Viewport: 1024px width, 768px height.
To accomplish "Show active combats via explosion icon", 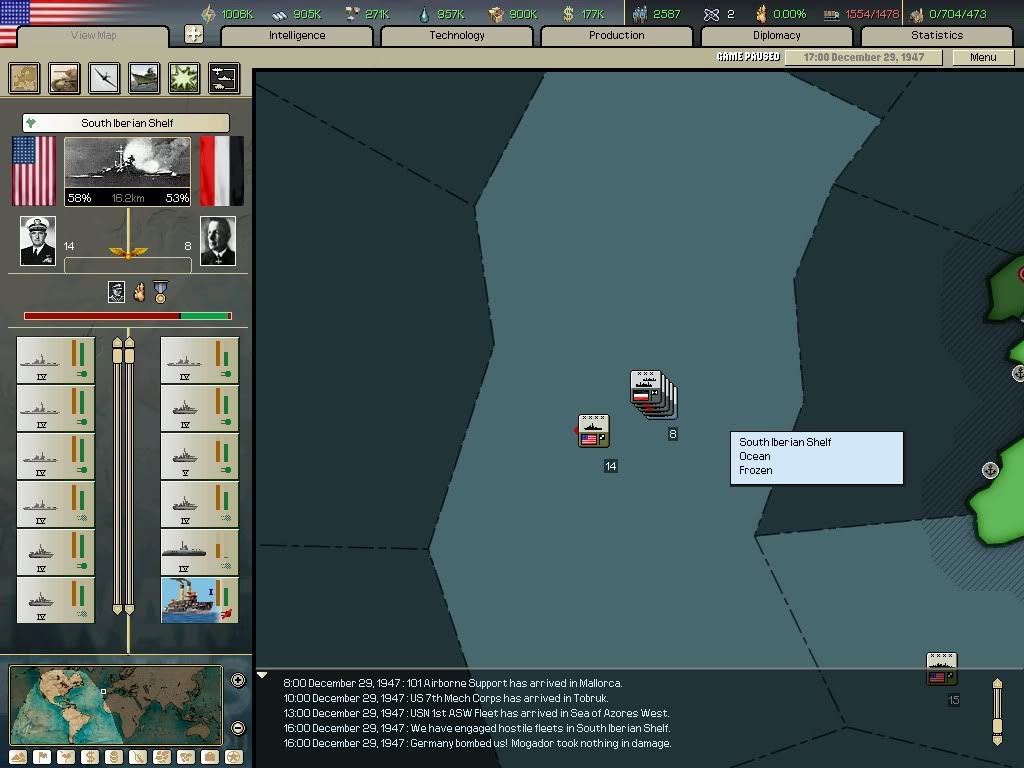I will click(x=184, y=78).
